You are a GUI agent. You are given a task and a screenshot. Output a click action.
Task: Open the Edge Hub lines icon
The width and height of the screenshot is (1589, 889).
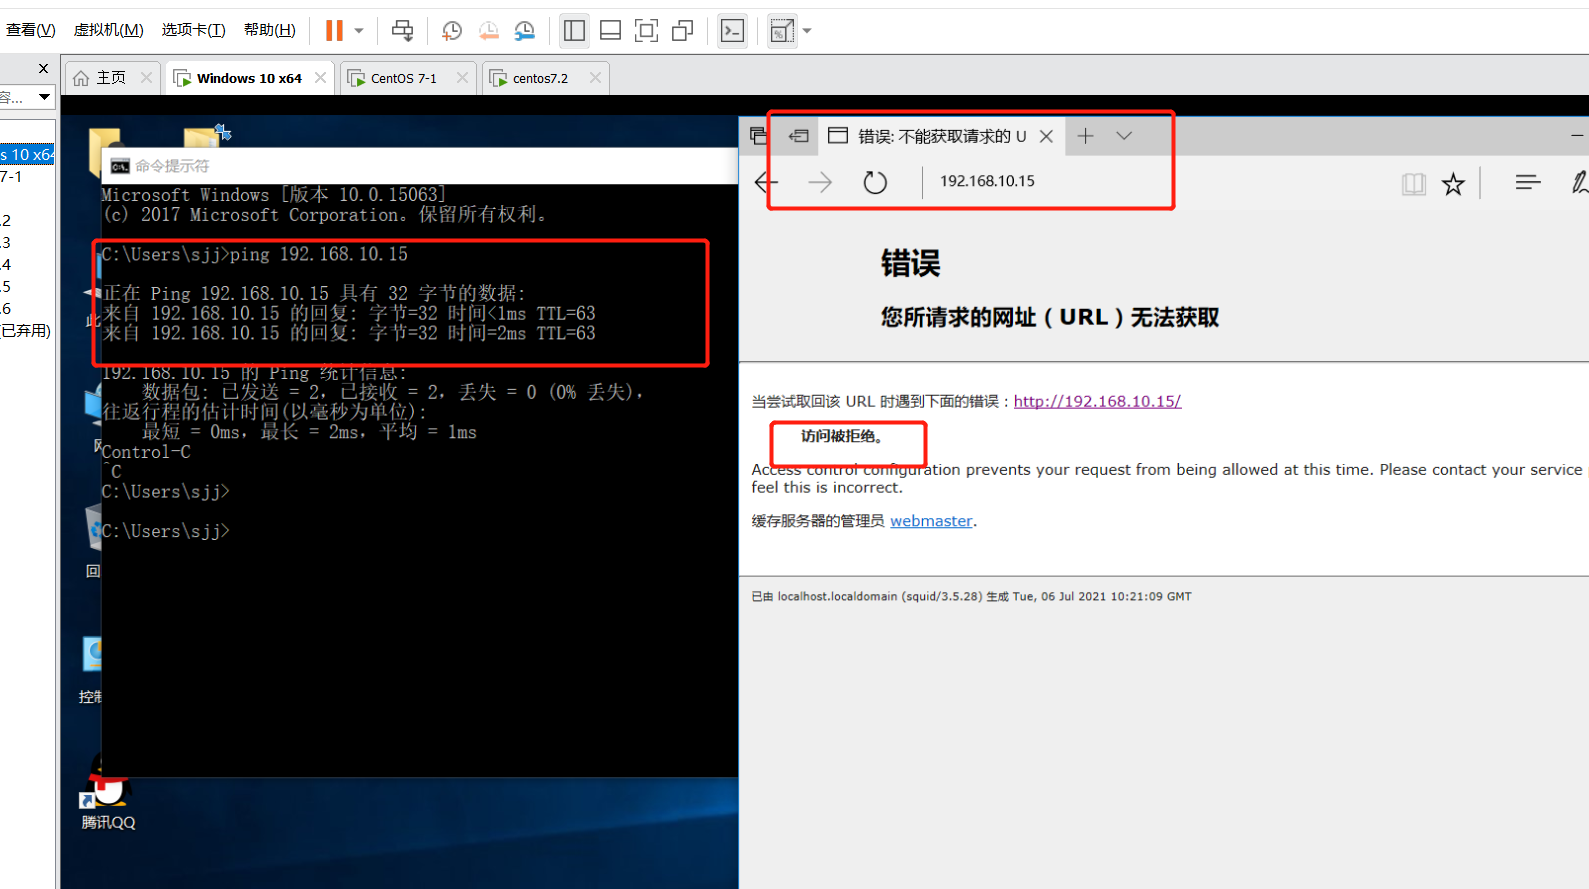pos(1527,182)
